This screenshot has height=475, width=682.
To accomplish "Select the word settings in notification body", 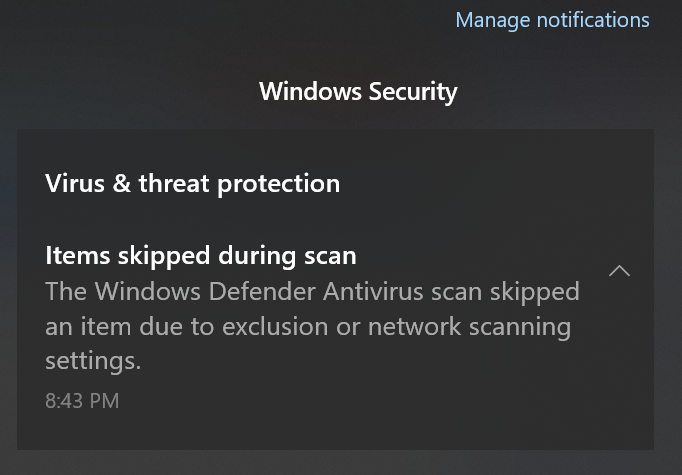I will click(x=93, y=361).
